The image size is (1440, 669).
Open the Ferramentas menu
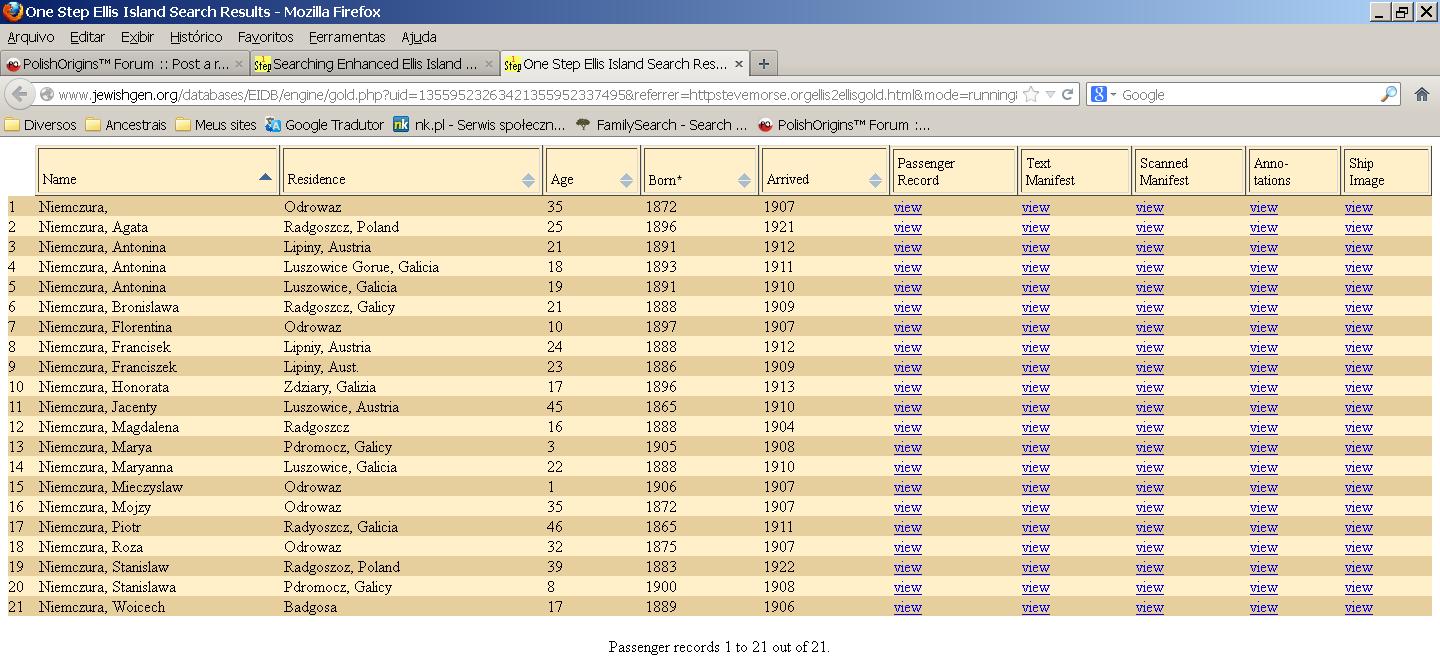[347, 37]
